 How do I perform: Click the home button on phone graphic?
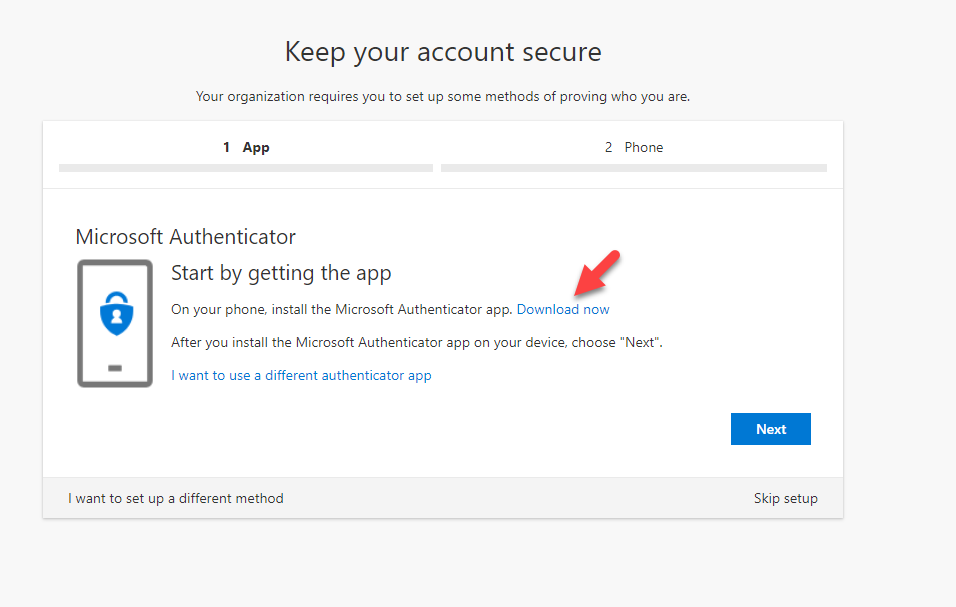[115, 368]
